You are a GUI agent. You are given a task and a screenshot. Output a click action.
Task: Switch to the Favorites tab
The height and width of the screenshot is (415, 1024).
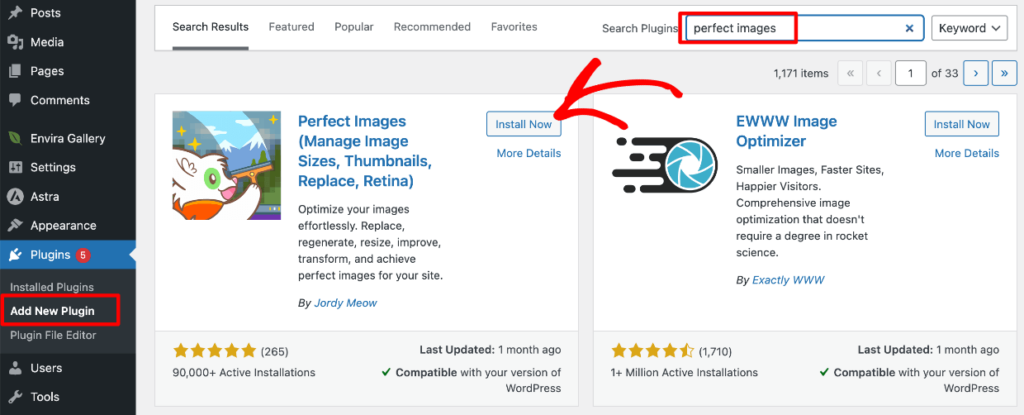[514, 27]
